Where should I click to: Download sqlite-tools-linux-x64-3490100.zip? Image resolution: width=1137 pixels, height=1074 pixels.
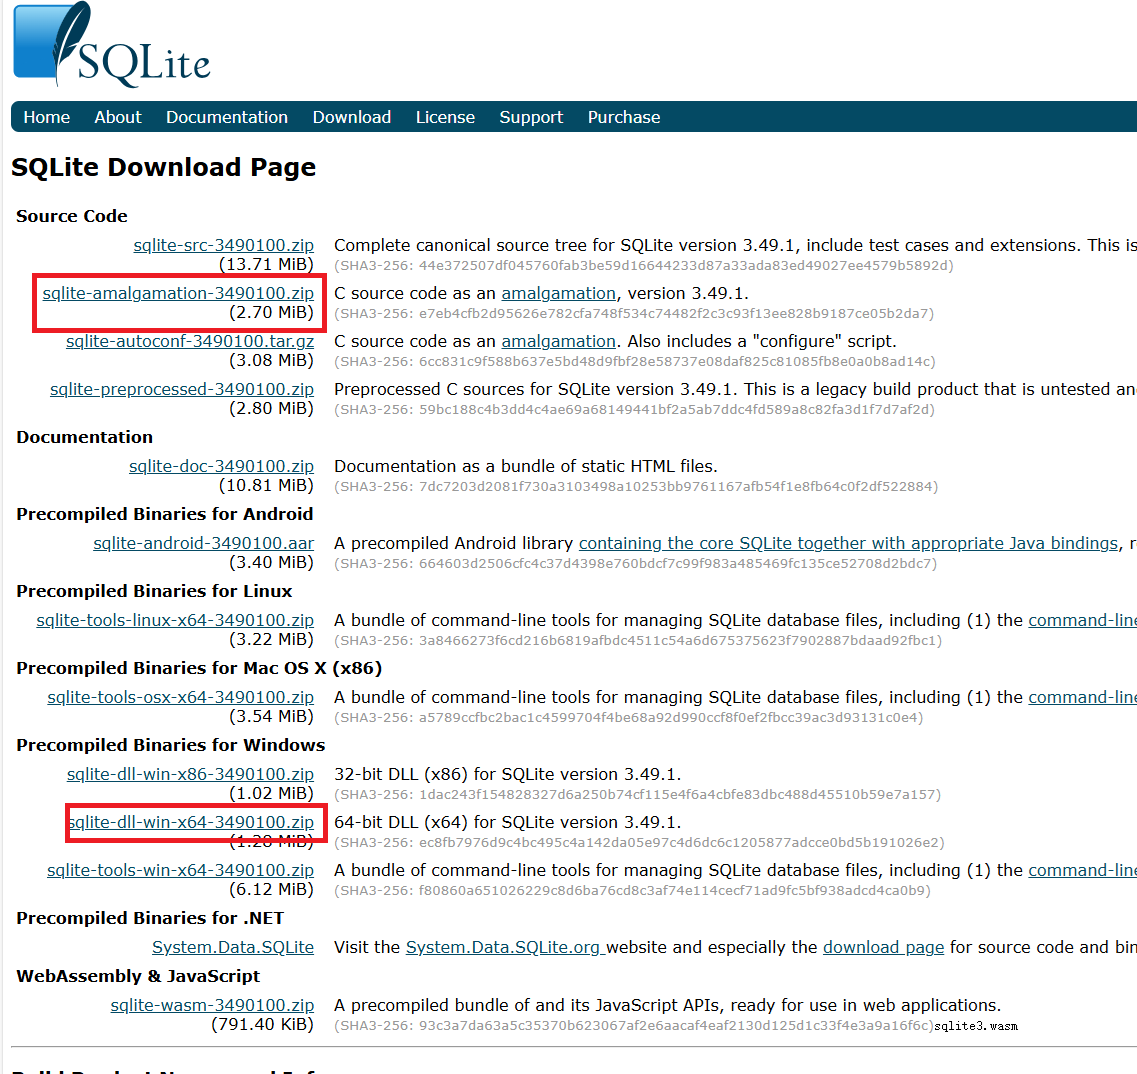click(175, 620)
